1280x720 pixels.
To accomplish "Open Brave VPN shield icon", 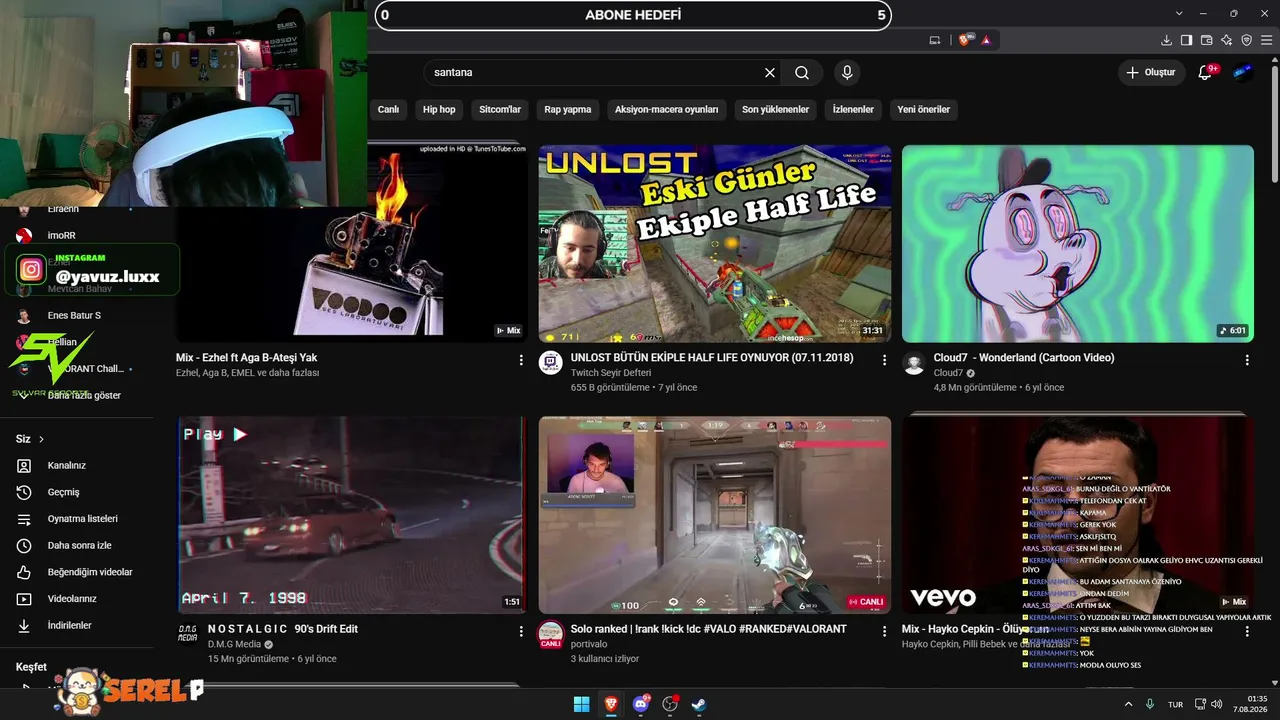I will click(1246, 40).
